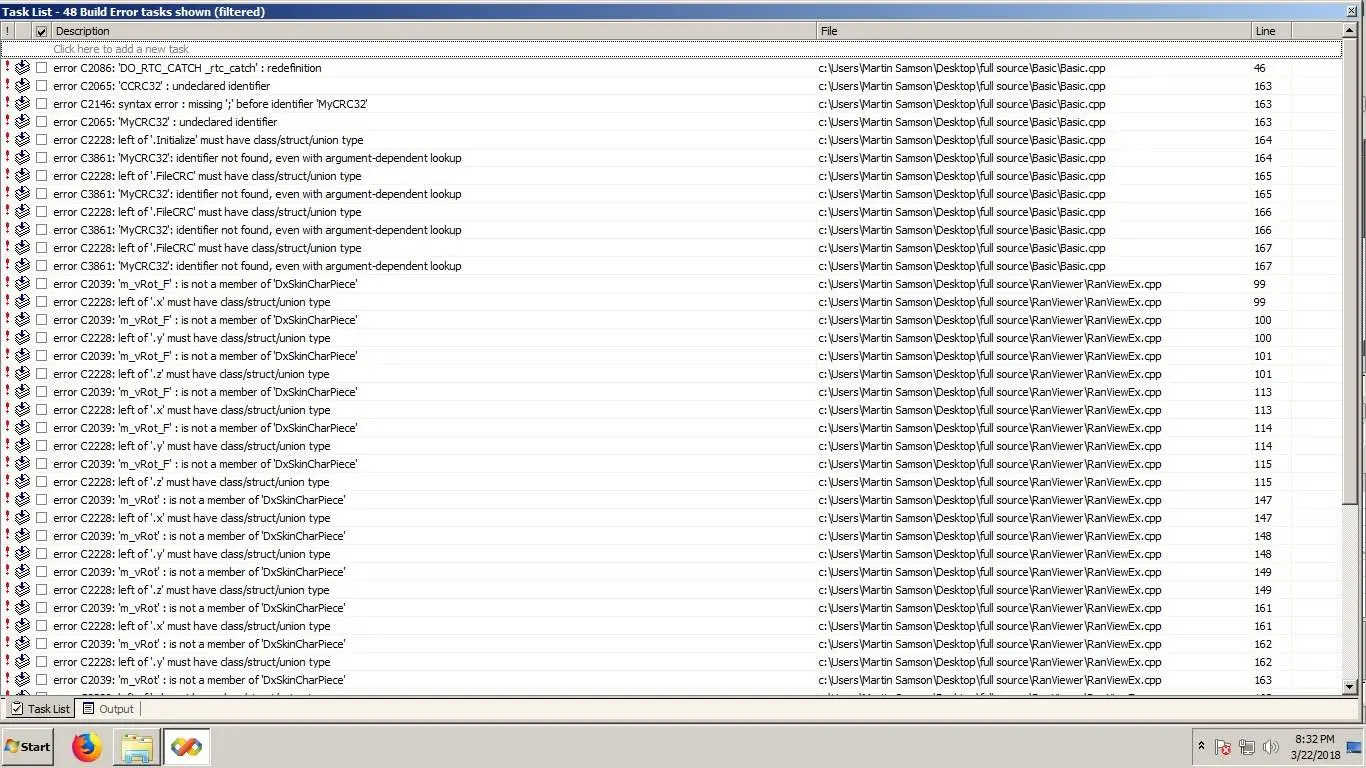The image size is (1366, 768).
Task: Tick checkbox for '.Initialize' C2228 error
Action: click(41, 140)
